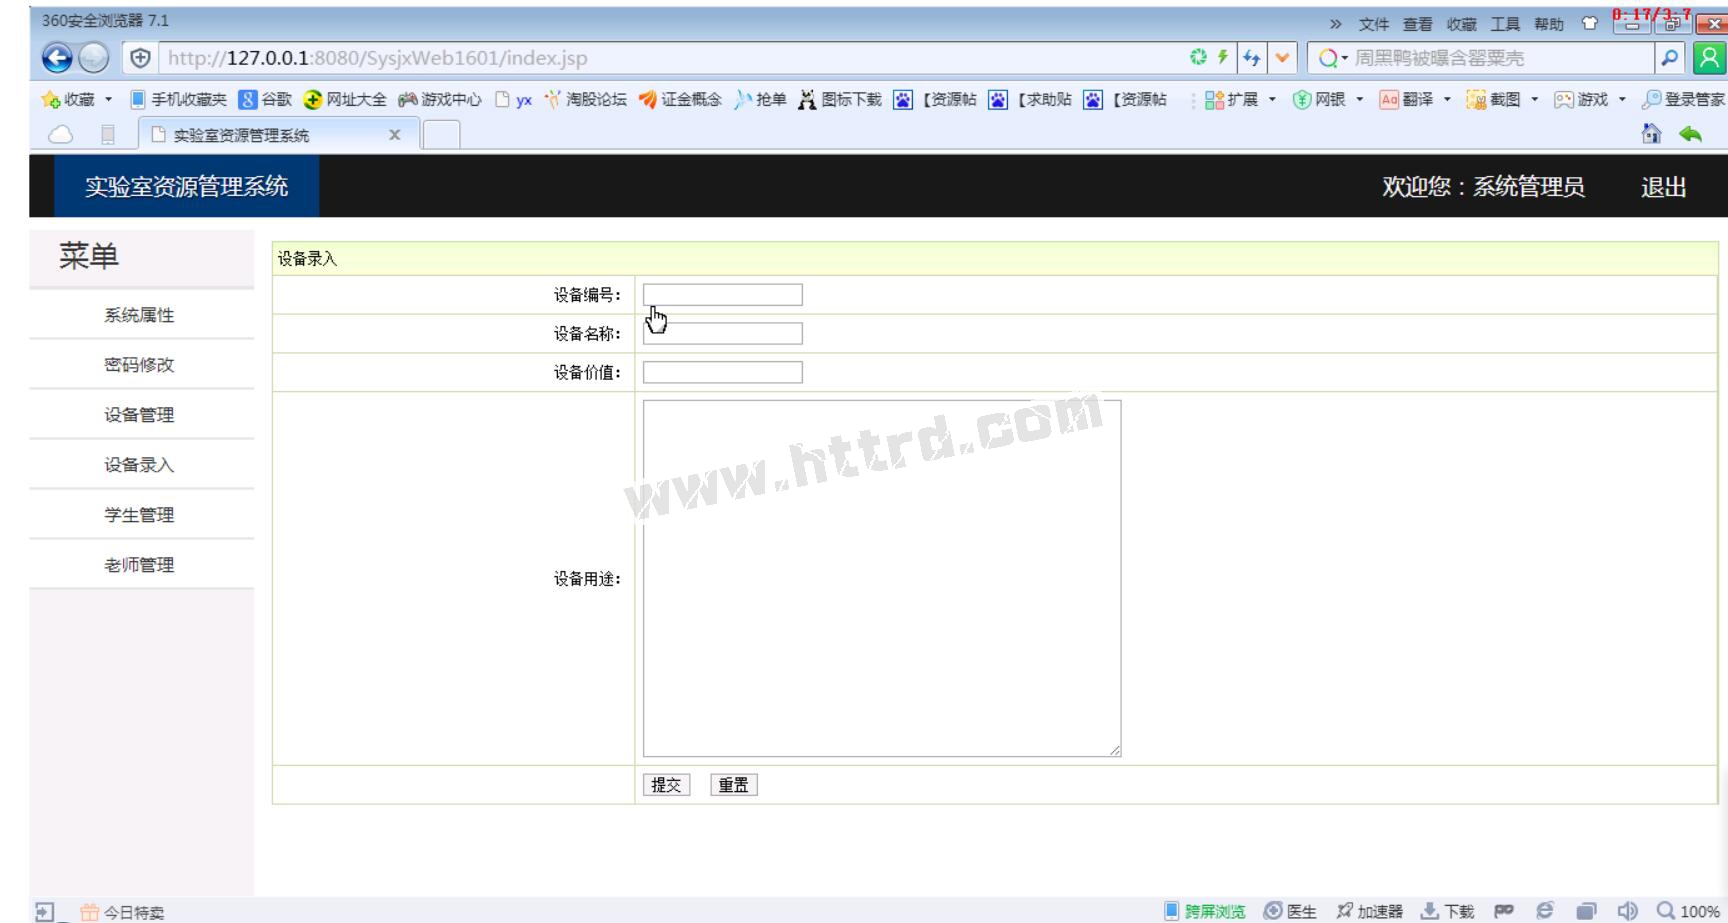Open the green user account icon

tap(1709, 58)
